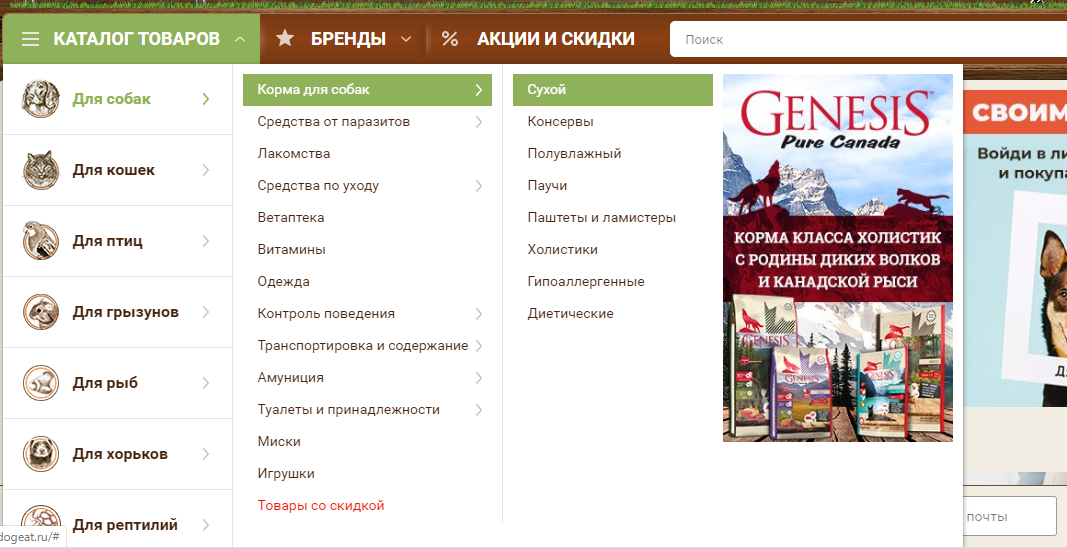Image resolution: width=1067 pixels, height=548 pixels.
Task: Expand chevron of Средства от паразитов
Action: pyautogui.click(x=479, y=122)
